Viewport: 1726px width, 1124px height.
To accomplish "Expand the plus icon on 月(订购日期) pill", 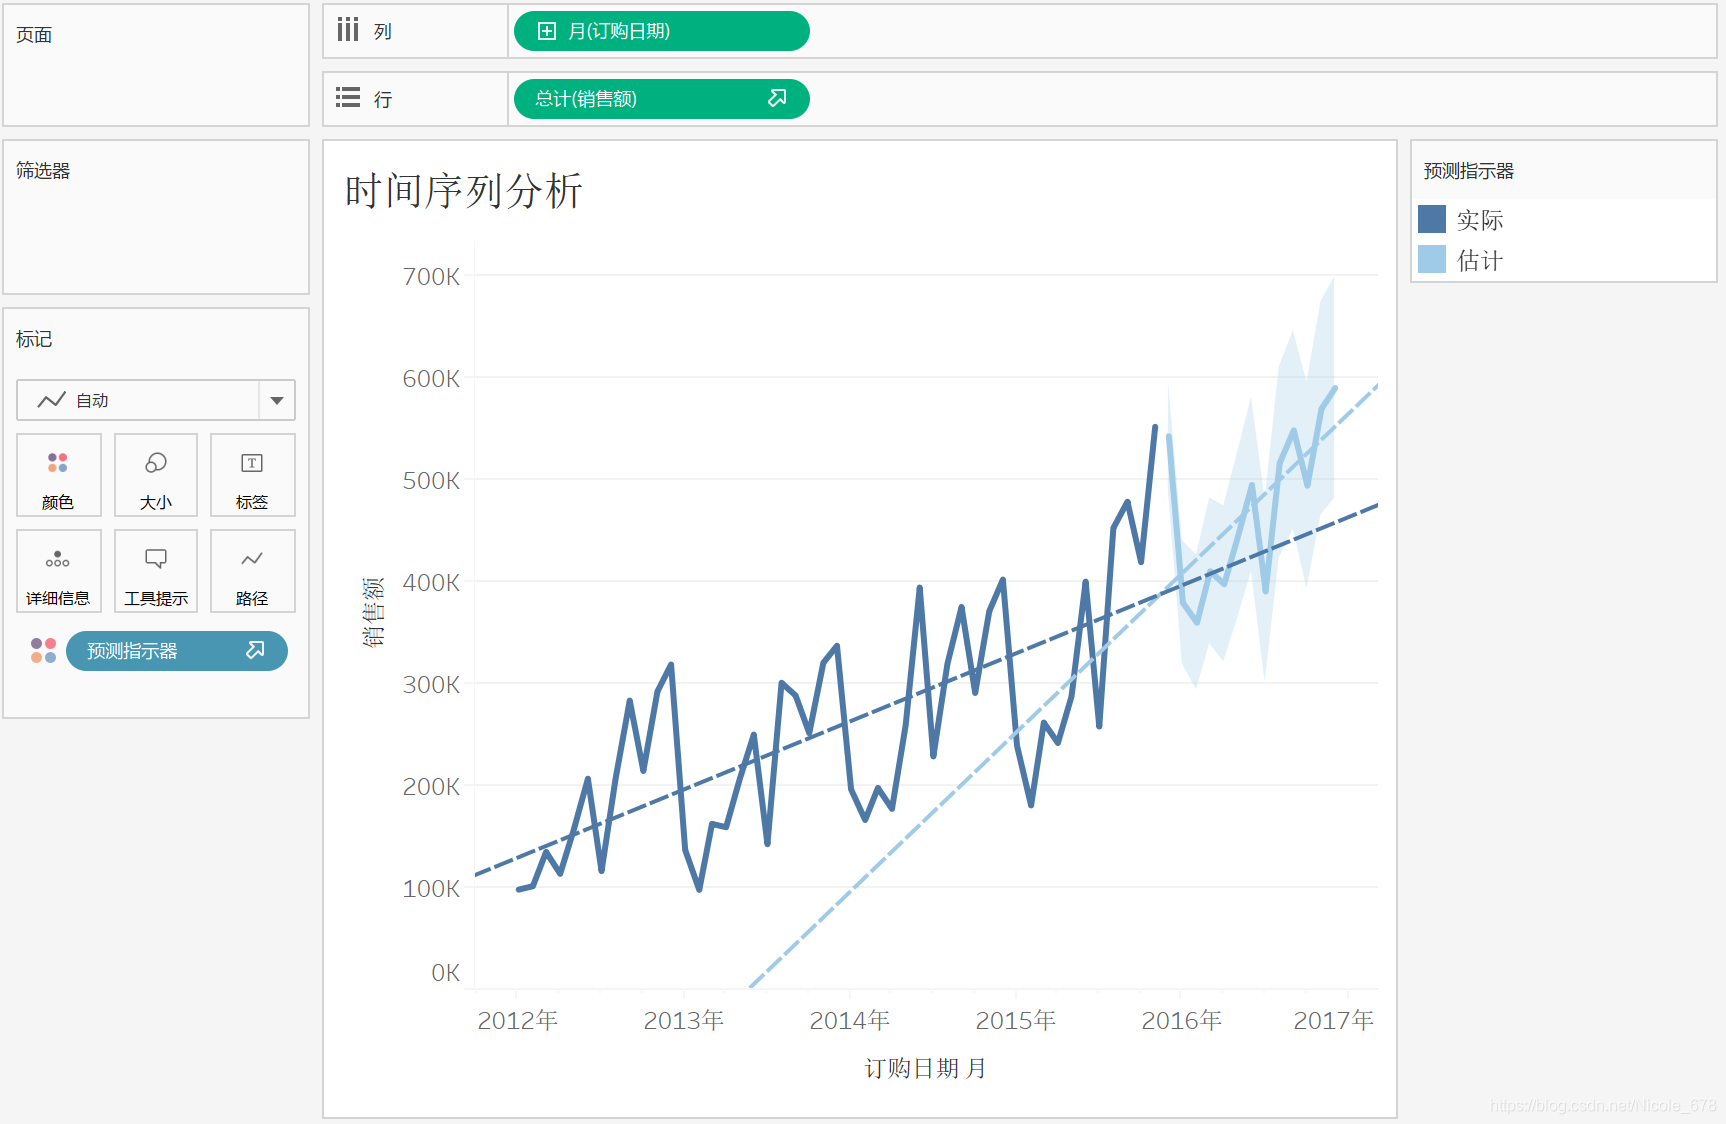I will tap(546, 31).
